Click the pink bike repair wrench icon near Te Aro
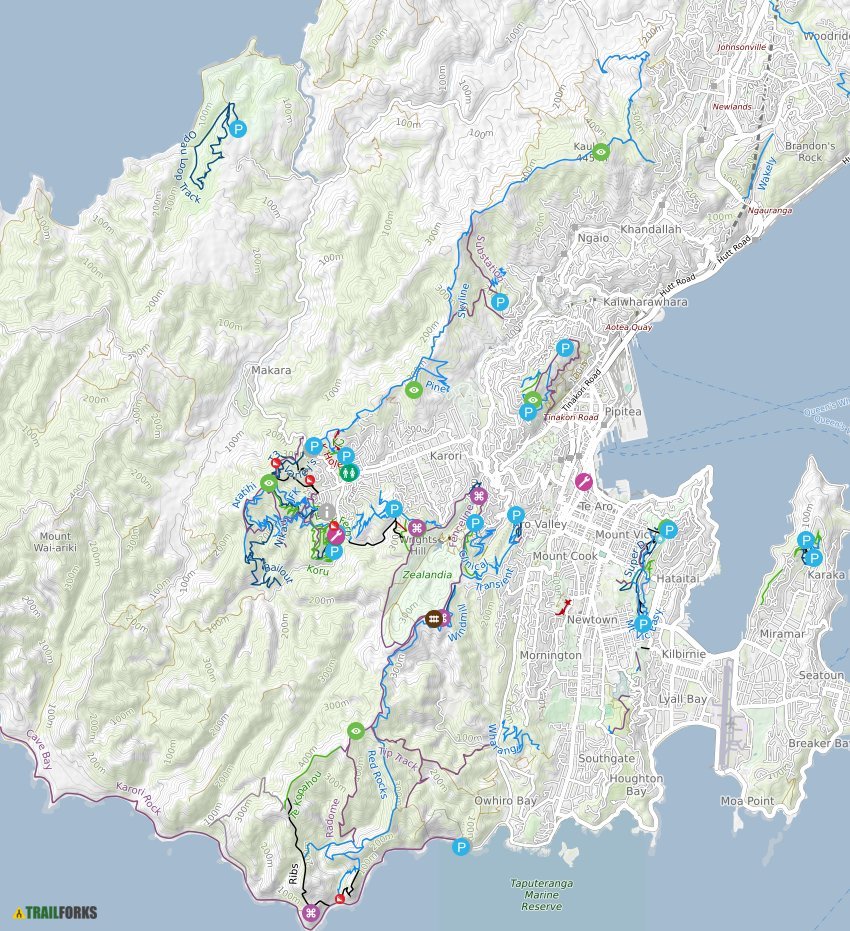 point(586,481)
